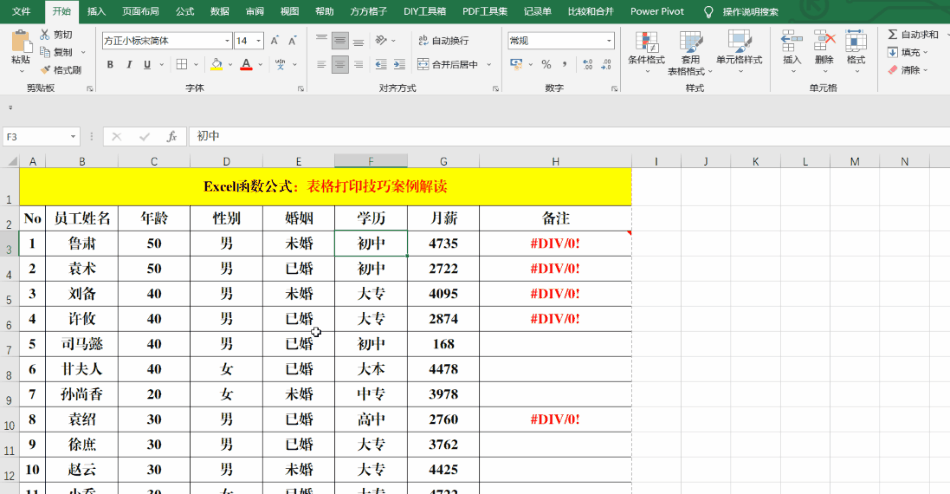
Task: Click the 操作说明搜索 search box
Action: [750, 12]
